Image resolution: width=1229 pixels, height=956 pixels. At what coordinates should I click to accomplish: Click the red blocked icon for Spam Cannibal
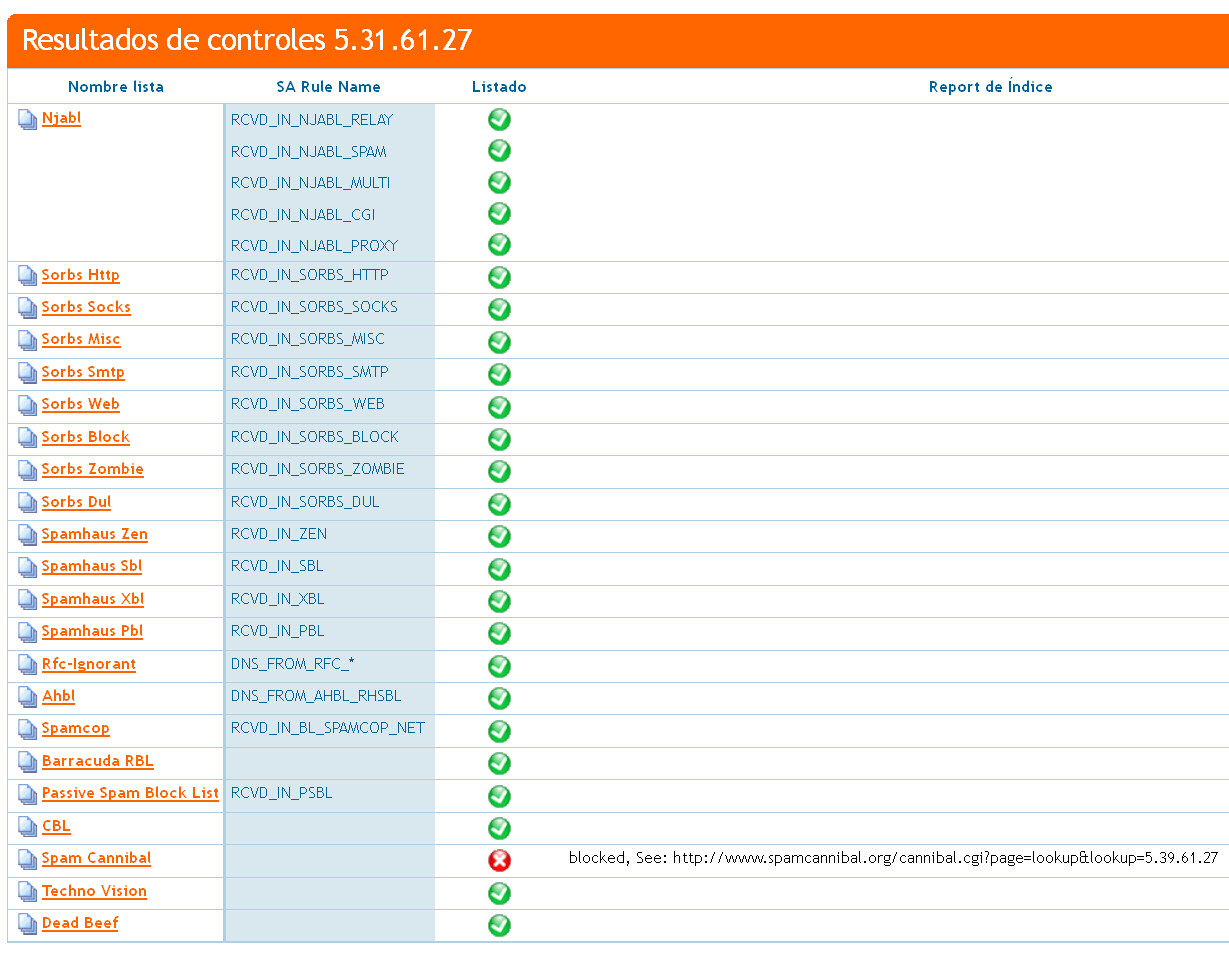[499, 860]
